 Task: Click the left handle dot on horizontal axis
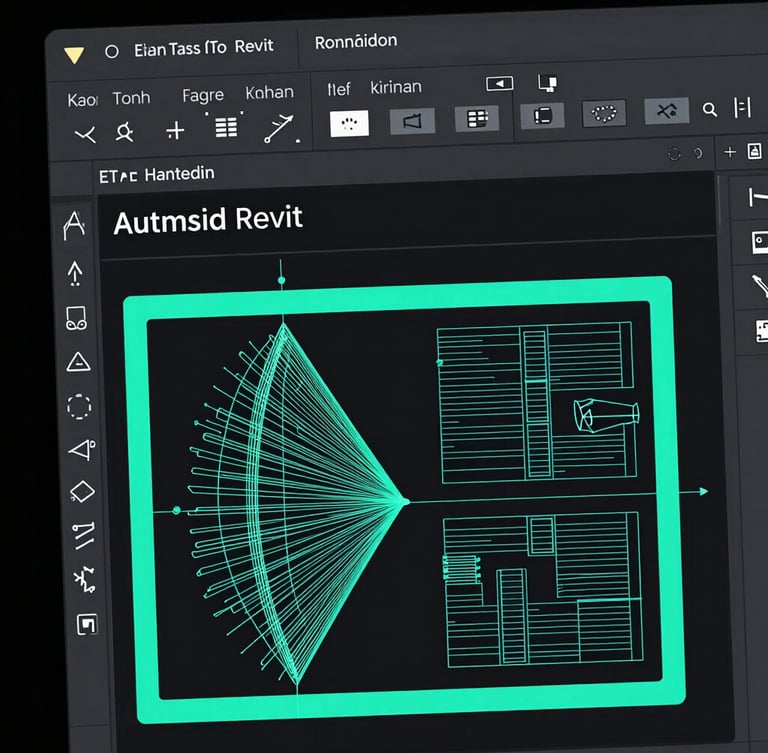pos(177,510)
